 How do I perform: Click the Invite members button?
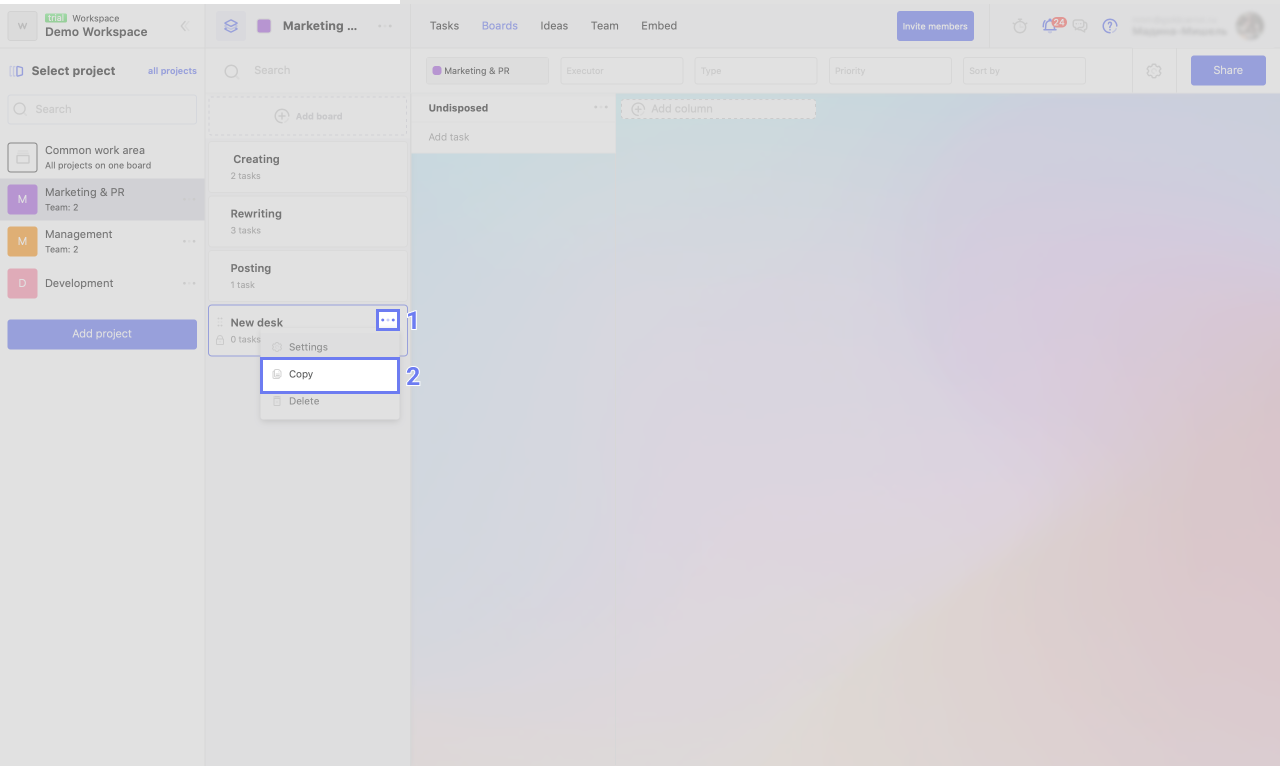coord(935,26)
